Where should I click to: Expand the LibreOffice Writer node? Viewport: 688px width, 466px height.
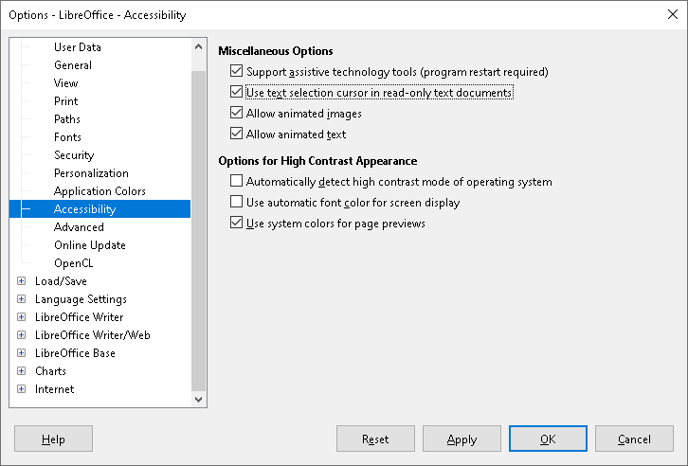pyautogui.click(x=21, y=317)
